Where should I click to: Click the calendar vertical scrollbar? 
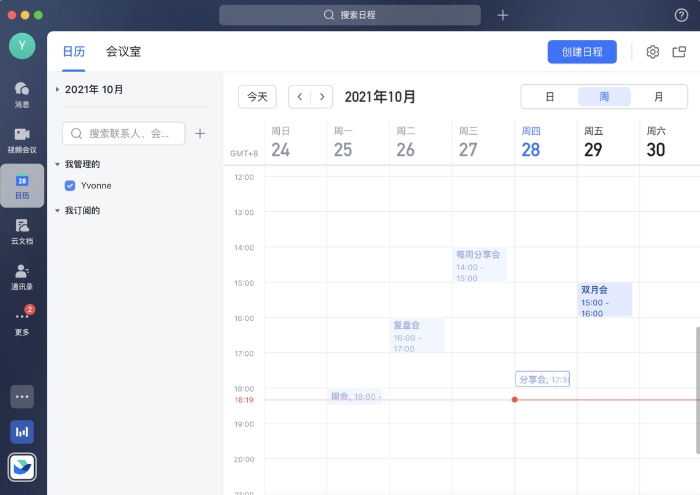pos(697,390)
